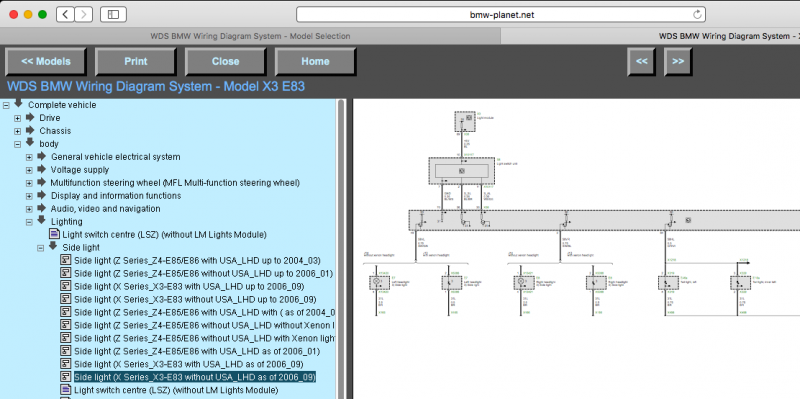Click arrow icon beside body
800x399 pixels.
pos(30,142)
